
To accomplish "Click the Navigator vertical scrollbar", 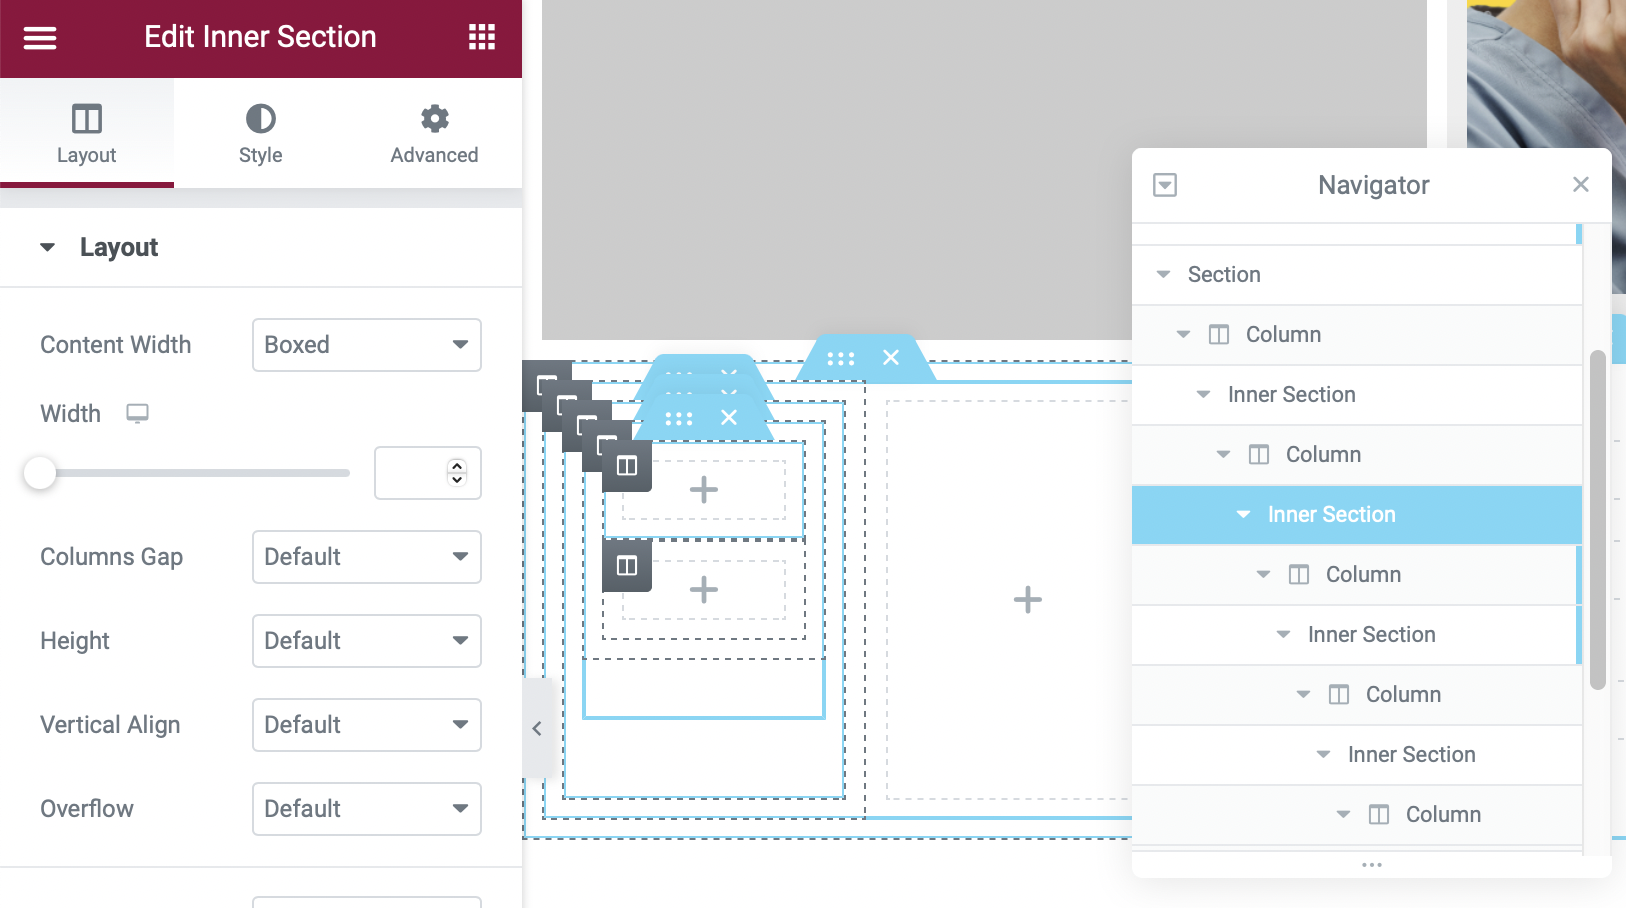I will tap(1597, 520).
